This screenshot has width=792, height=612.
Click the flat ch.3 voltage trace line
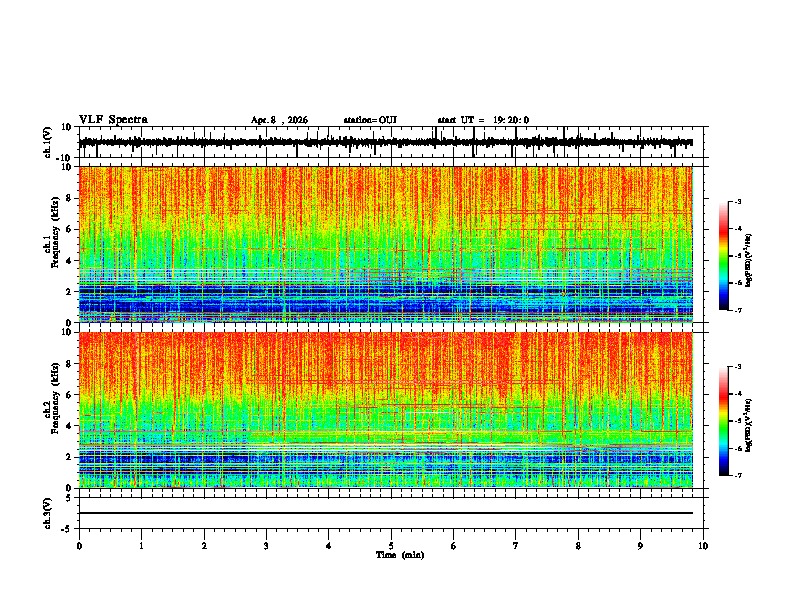[x=386, y=513]
